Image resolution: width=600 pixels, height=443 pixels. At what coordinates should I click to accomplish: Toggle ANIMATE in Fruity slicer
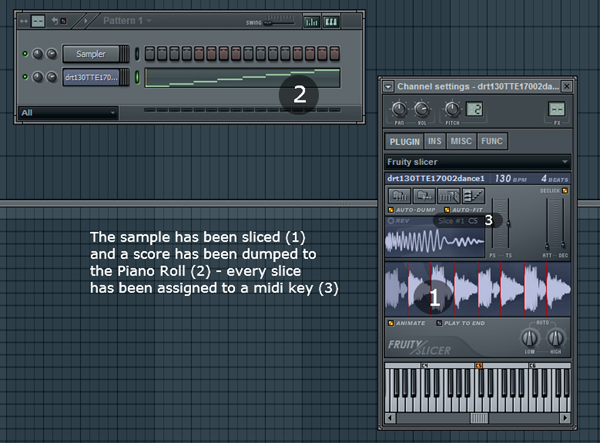click(x=391, y=323)
